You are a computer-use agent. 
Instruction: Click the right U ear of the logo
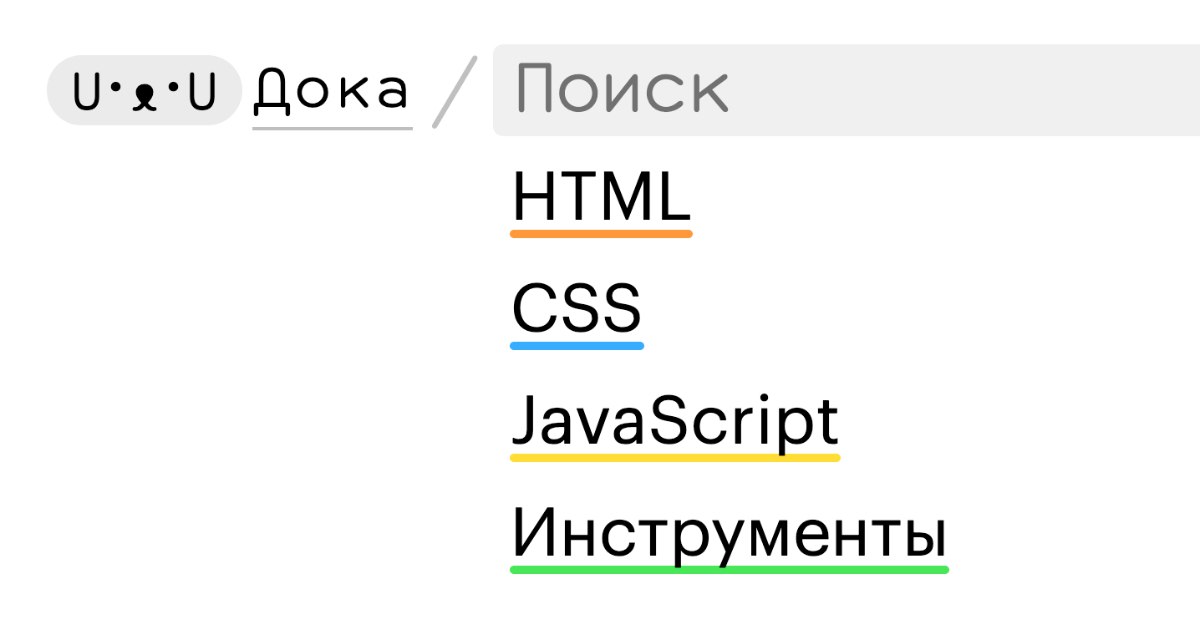(203, 92)
